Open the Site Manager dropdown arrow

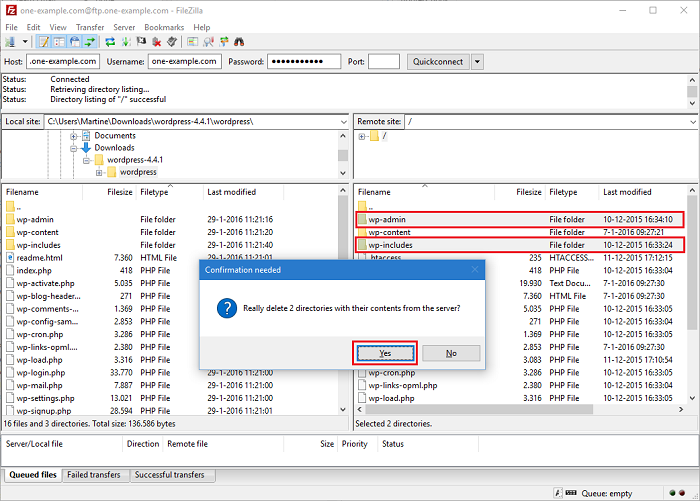pyautogui.click(x=25, y=42)
